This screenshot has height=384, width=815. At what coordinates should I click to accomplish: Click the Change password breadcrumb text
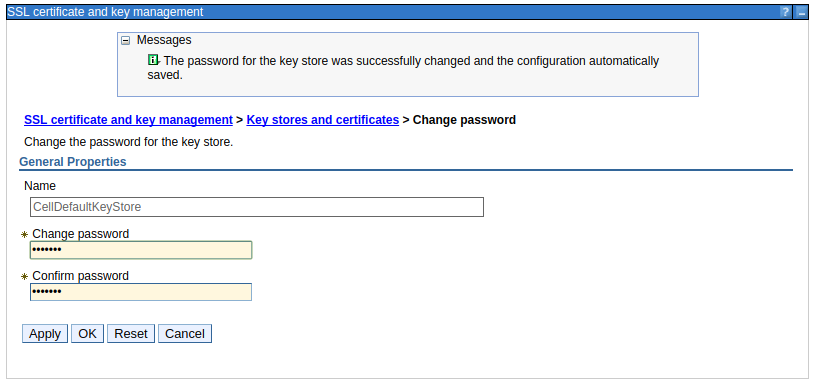[464, 120]
